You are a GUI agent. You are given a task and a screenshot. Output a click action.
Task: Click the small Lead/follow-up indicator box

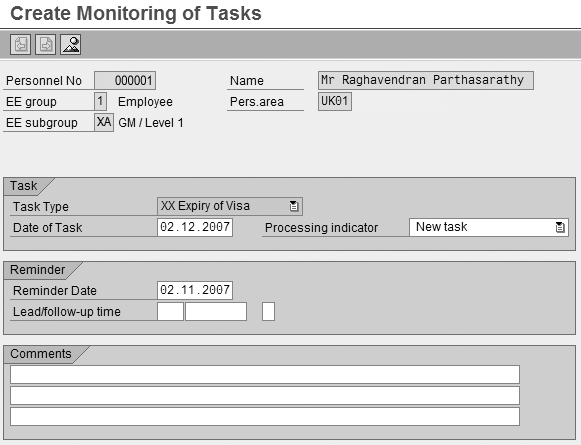[x=269, y=312]
